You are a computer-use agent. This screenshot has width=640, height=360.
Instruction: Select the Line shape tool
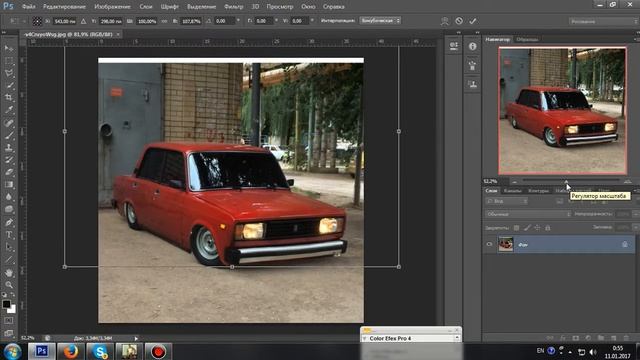(x=9, y=260)
